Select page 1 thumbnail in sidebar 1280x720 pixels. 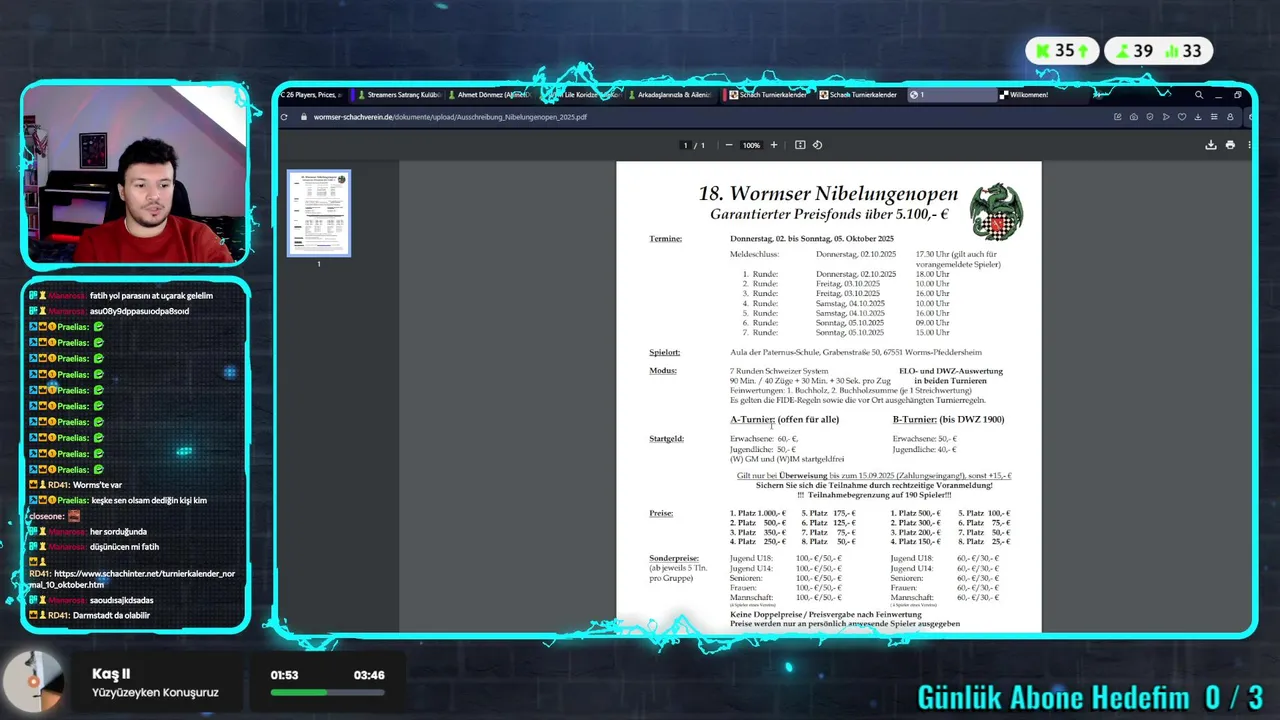[x=319, y=212]
